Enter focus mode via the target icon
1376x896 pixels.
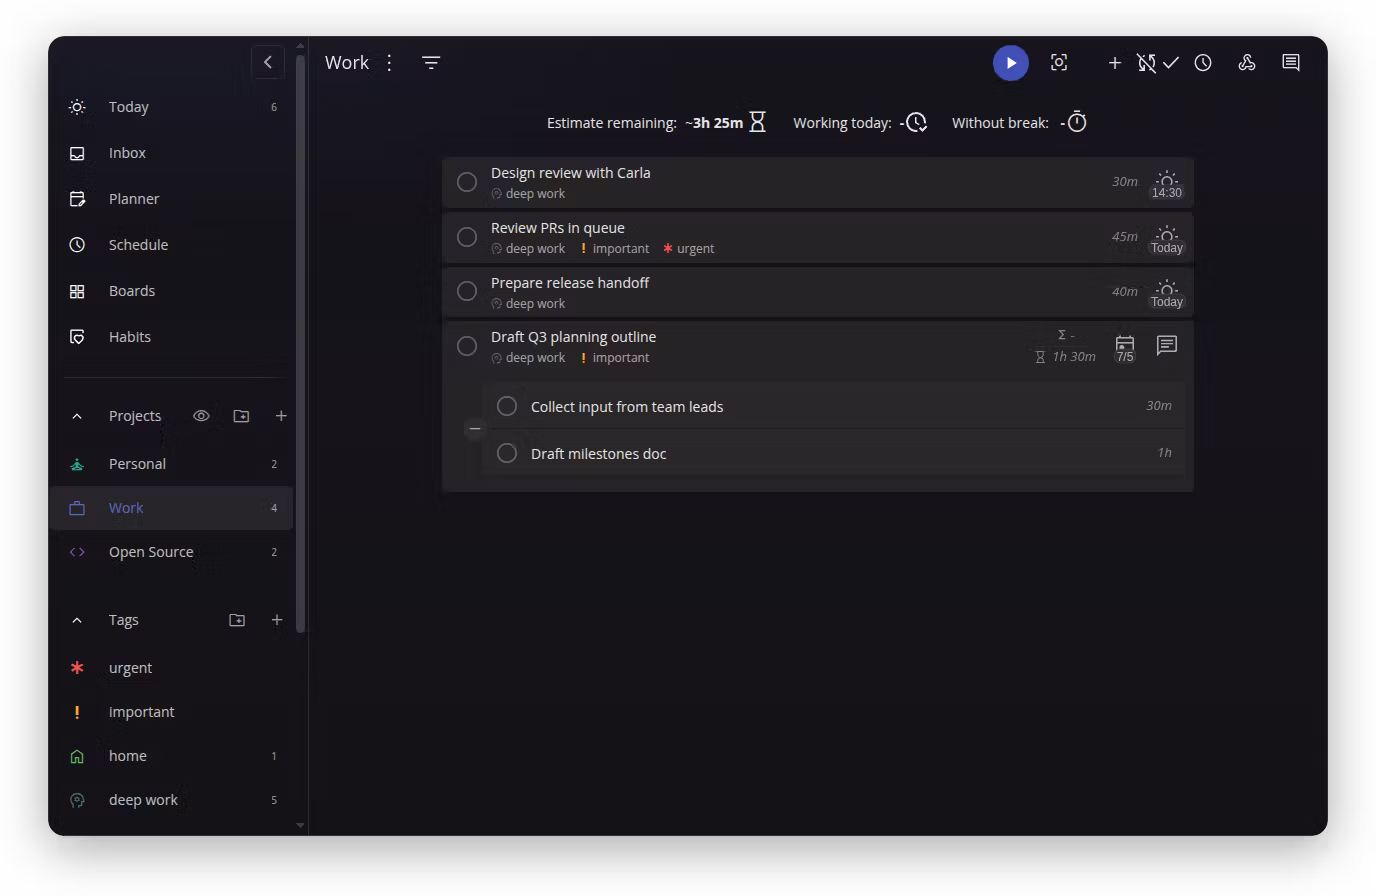(x=1059, y=63)
